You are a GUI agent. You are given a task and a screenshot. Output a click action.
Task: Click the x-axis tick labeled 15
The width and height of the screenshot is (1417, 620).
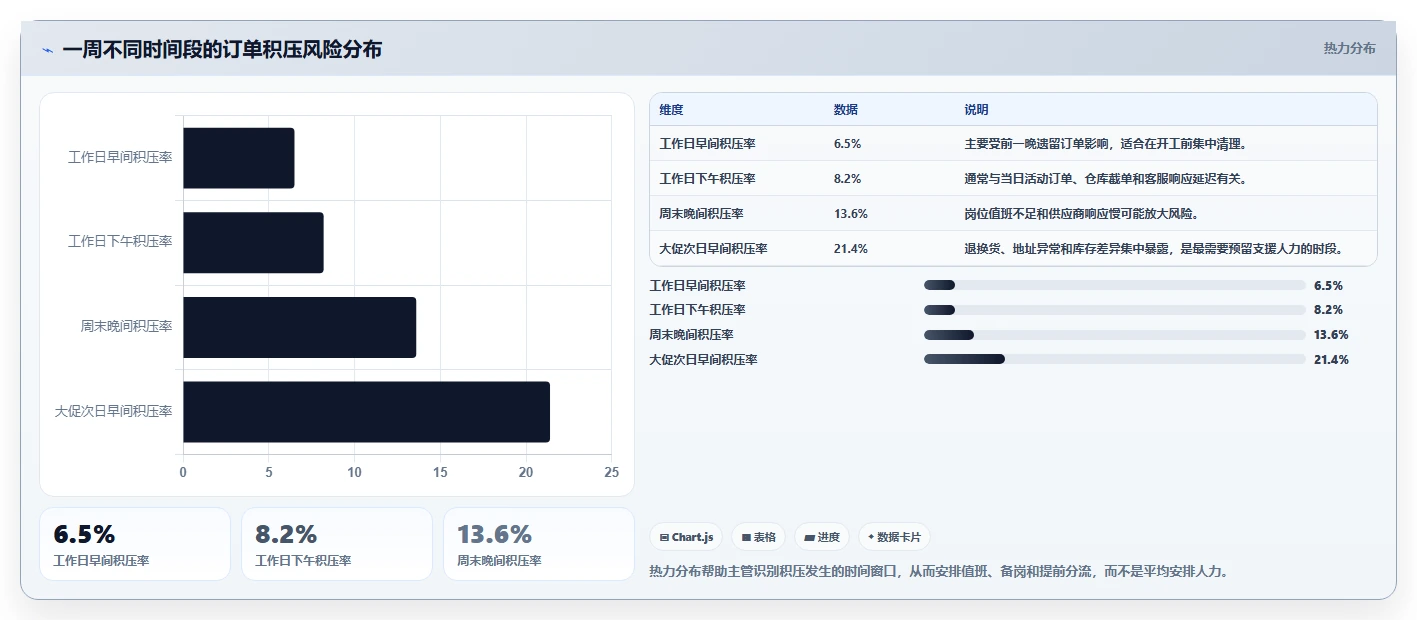(x=440, y=472)
